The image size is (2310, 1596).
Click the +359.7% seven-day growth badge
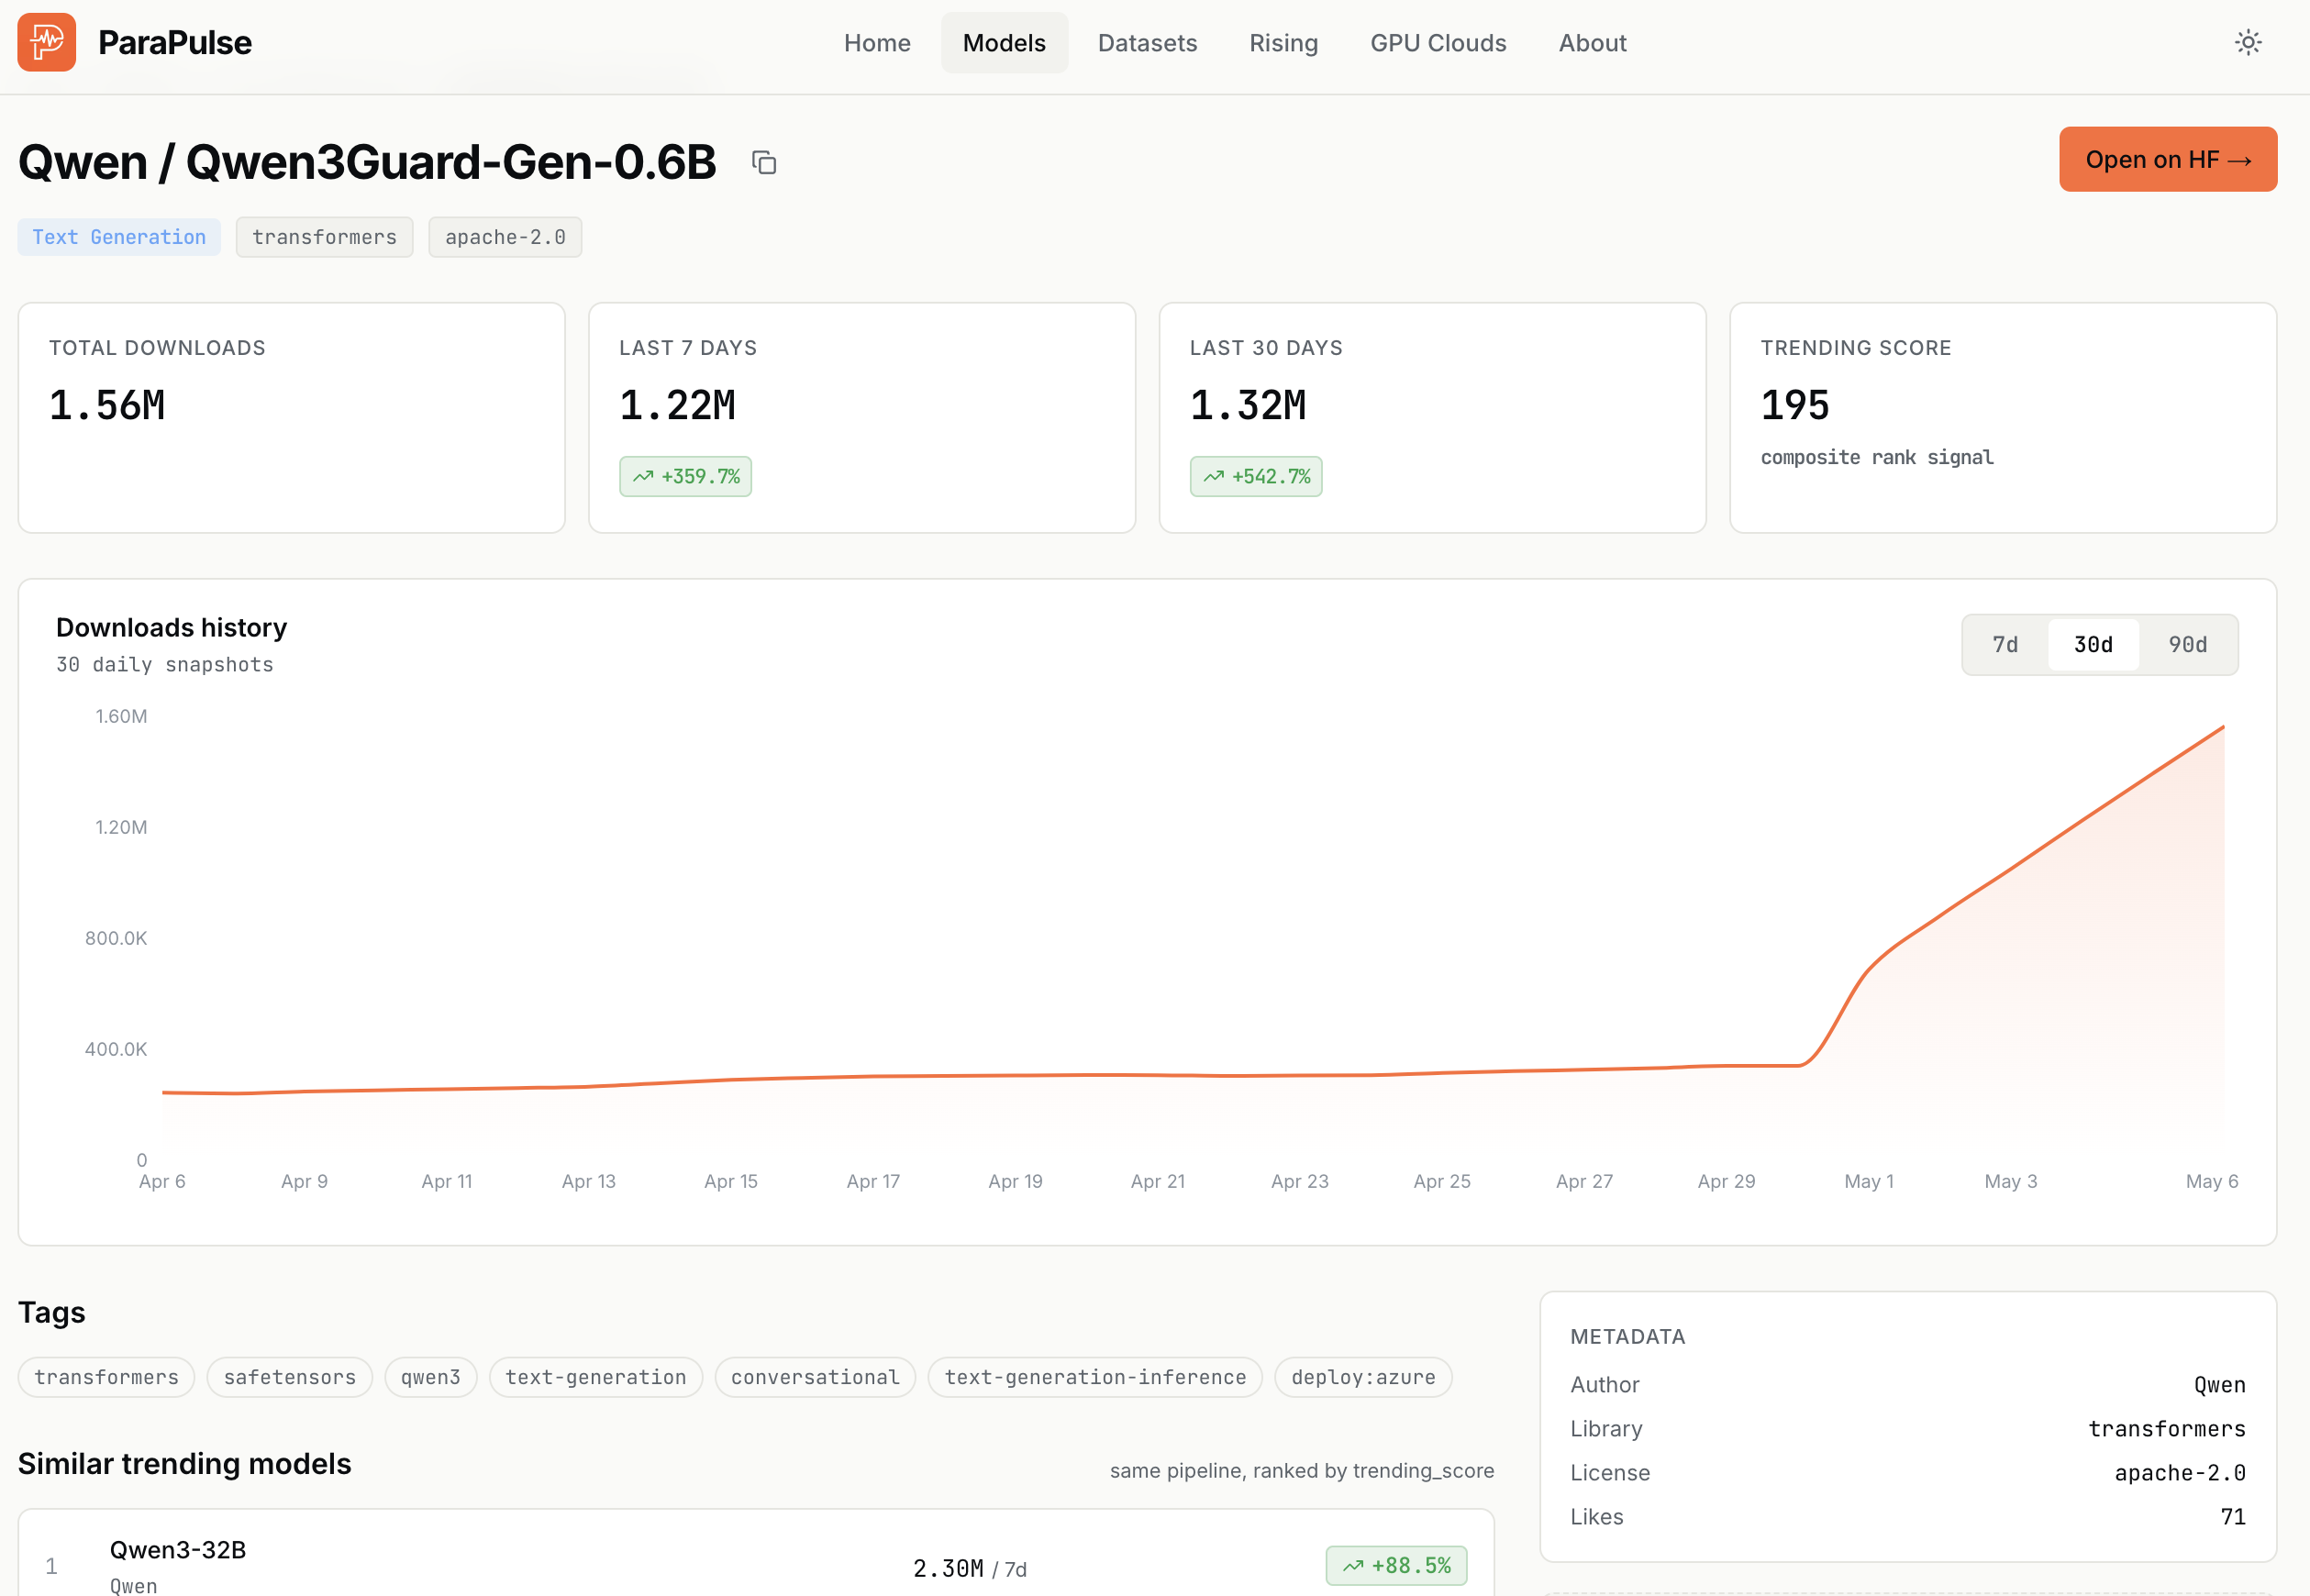[x=685, y=477]
